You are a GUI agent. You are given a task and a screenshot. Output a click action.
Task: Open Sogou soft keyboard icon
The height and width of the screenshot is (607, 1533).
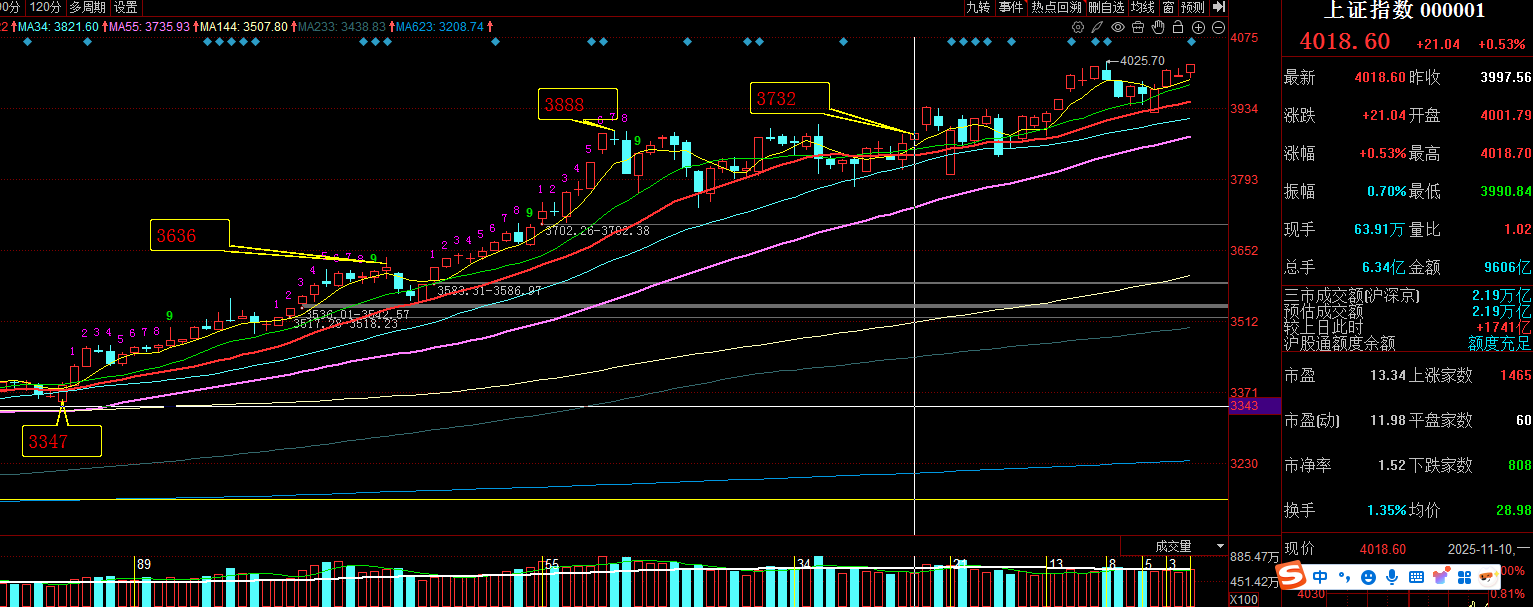[x=1416, y=577]
